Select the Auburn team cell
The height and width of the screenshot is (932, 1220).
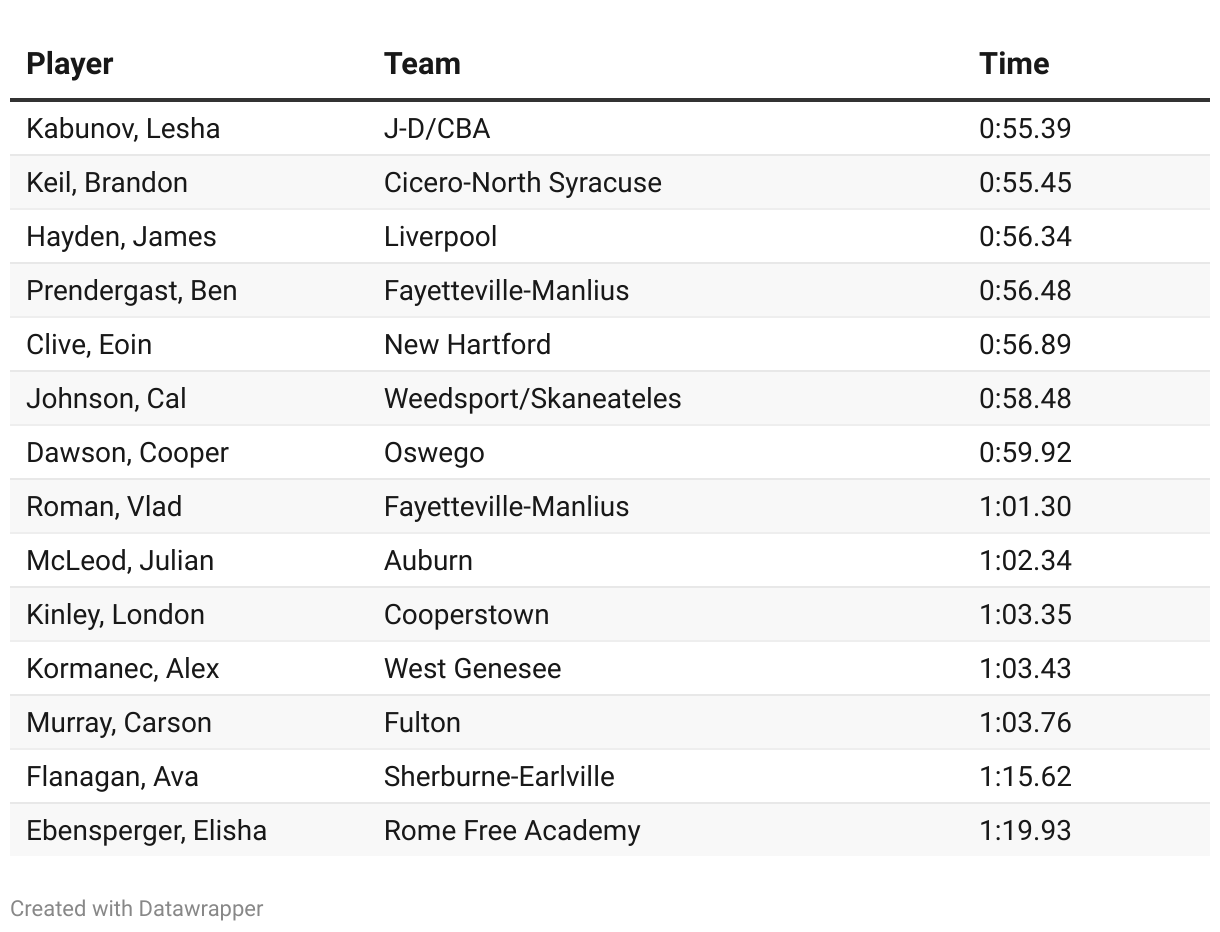pyautogui.click(x=428, y=561)
